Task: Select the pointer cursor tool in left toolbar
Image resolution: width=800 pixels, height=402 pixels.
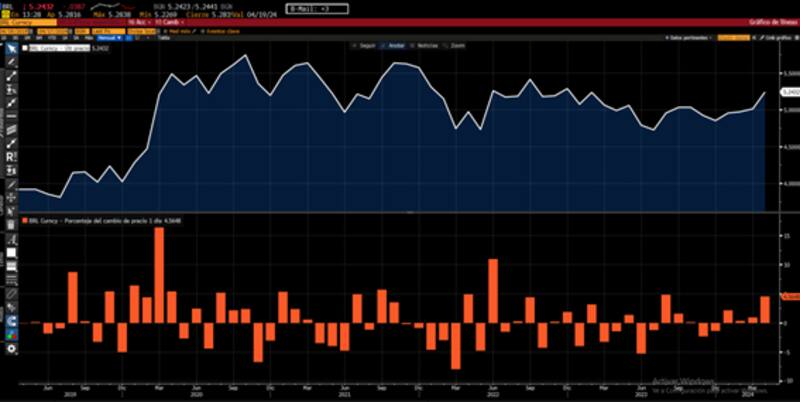Action: click(11, 48)
